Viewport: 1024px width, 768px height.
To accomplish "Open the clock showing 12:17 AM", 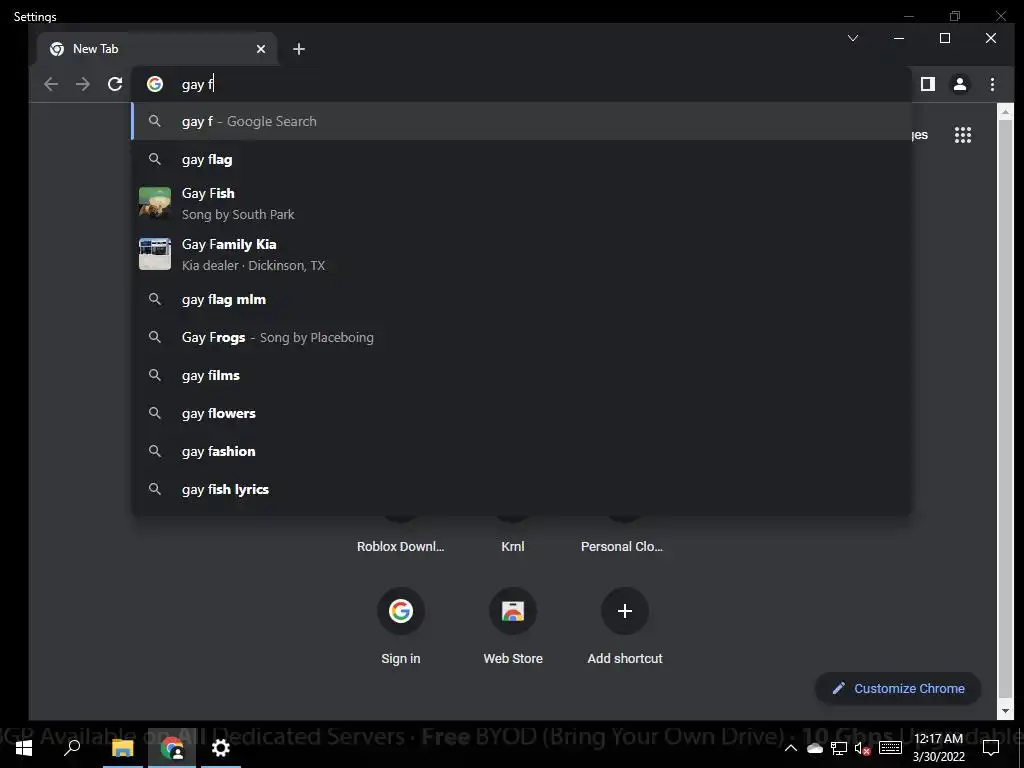I will click(x=938, y=748).
